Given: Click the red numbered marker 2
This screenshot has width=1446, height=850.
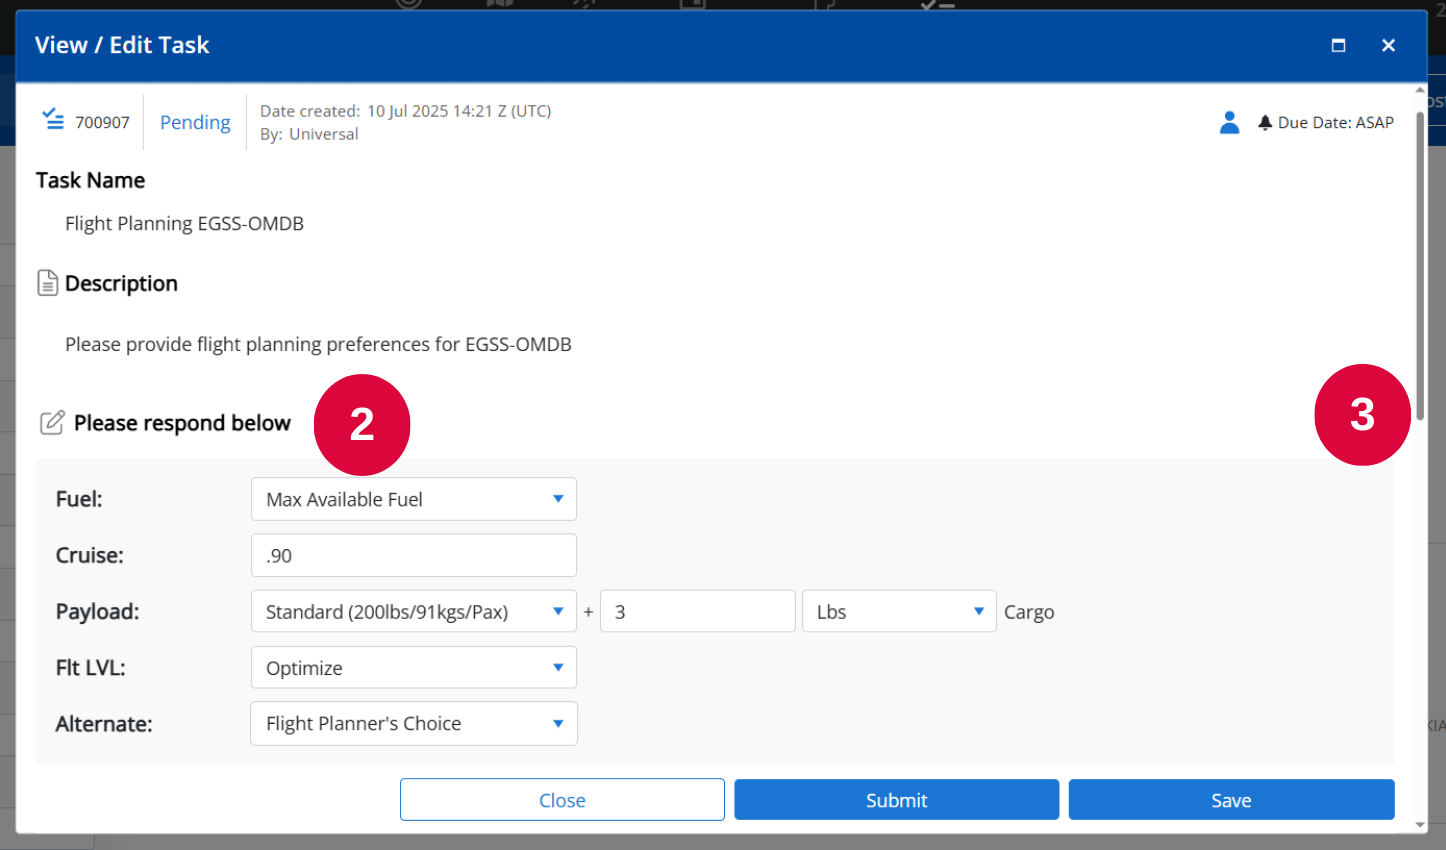Looking at the screenshot, I should coord(362,425).
